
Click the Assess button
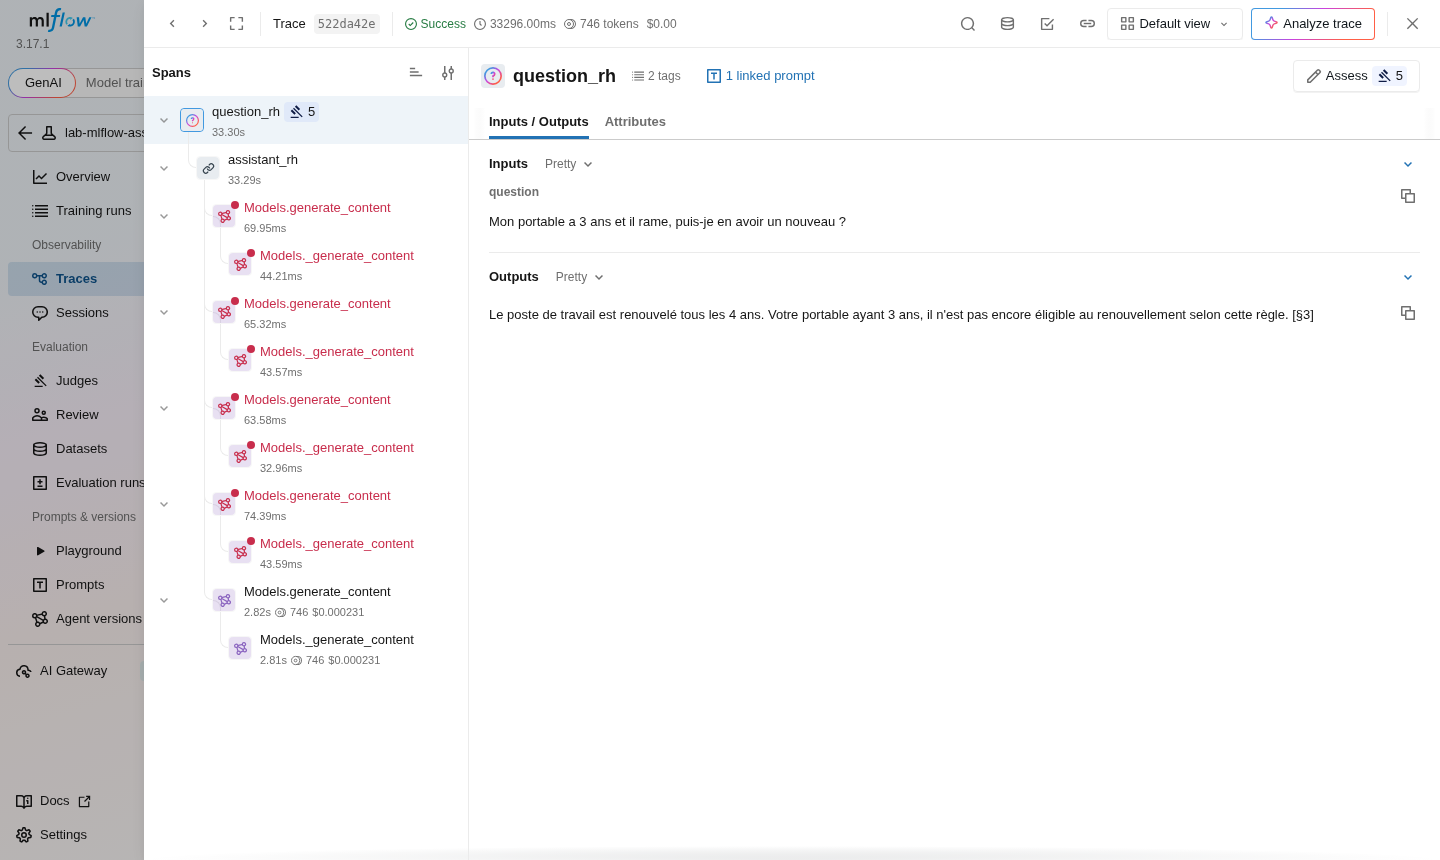(1356, 76)
